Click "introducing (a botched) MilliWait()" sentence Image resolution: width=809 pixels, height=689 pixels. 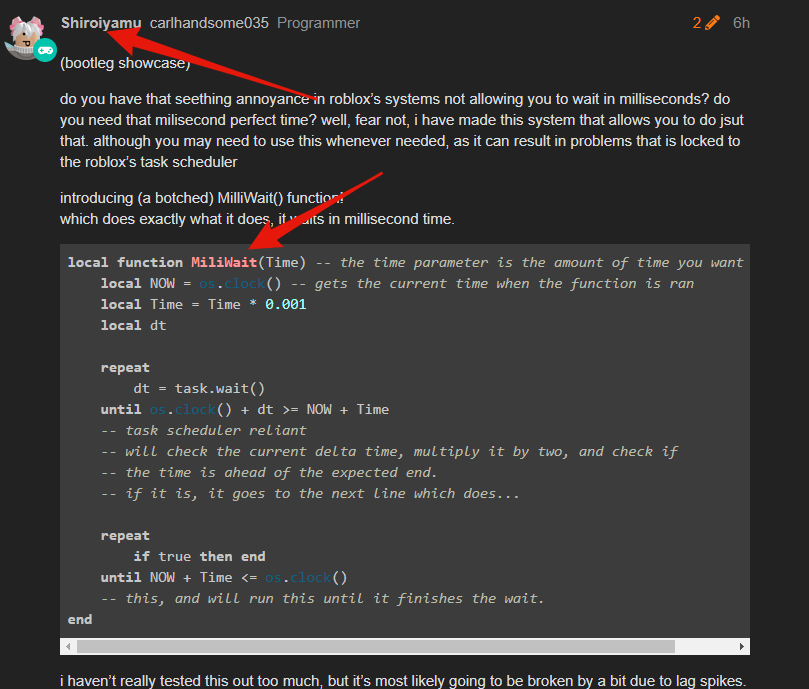[202, 198]
